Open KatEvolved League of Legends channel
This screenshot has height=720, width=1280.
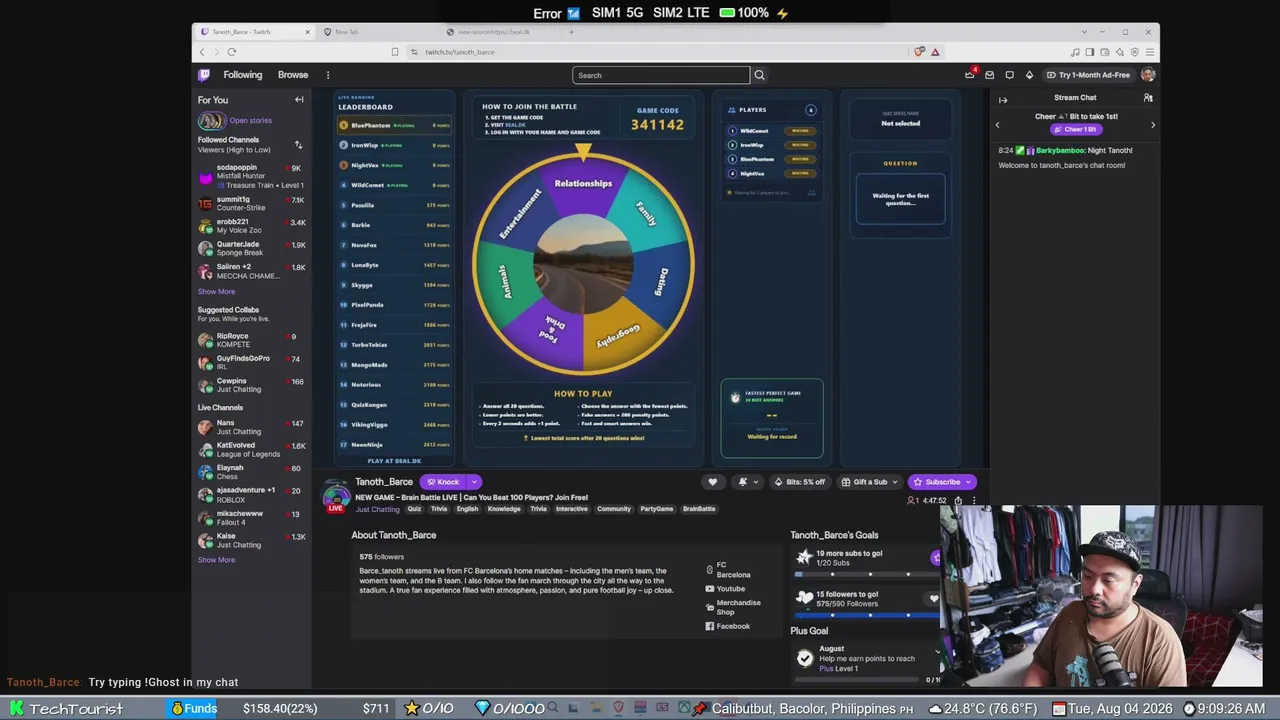coord(250,450)
